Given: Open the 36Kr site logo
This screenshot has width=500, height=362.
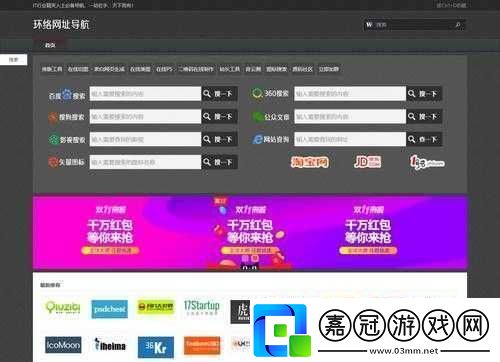Looking at the screenshot, I should click(x=156, y=347).
